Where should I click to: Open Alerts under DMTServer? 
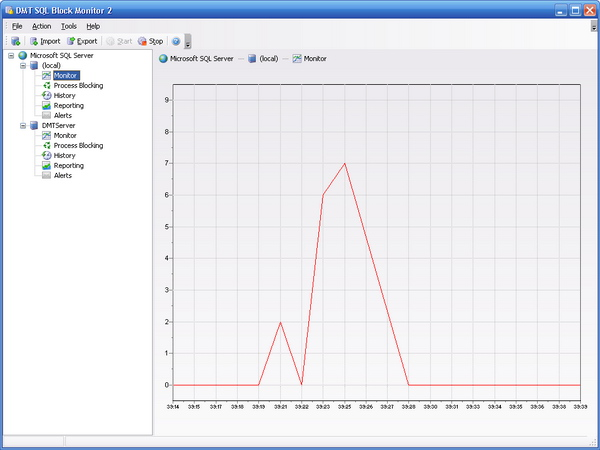pos(63,176)
